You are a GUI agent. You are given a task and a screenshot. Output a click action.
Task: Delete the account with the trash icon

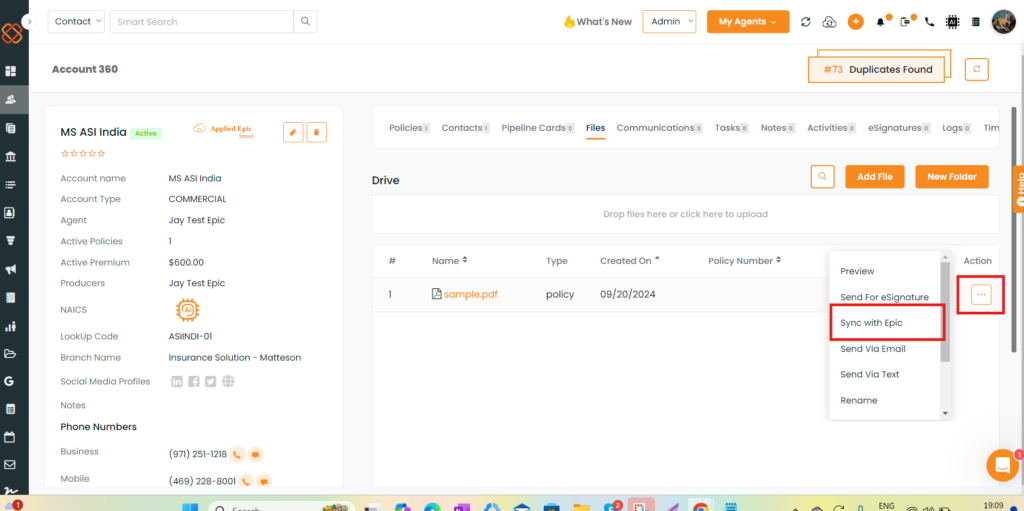click(317, 132)
